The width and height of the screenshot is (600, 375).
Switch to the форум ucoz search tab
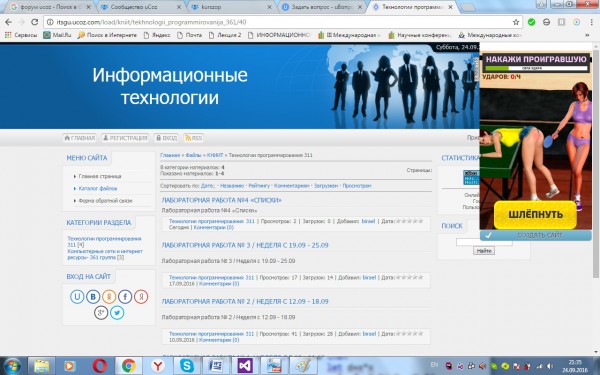(x=51, y=7)
